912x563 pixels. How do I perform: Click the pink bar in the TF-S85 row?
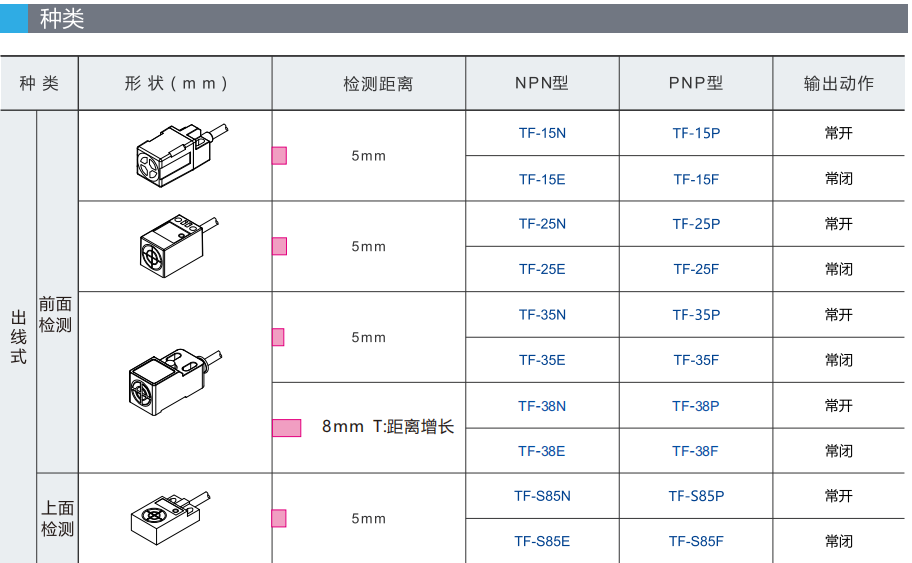pos(280,518)
